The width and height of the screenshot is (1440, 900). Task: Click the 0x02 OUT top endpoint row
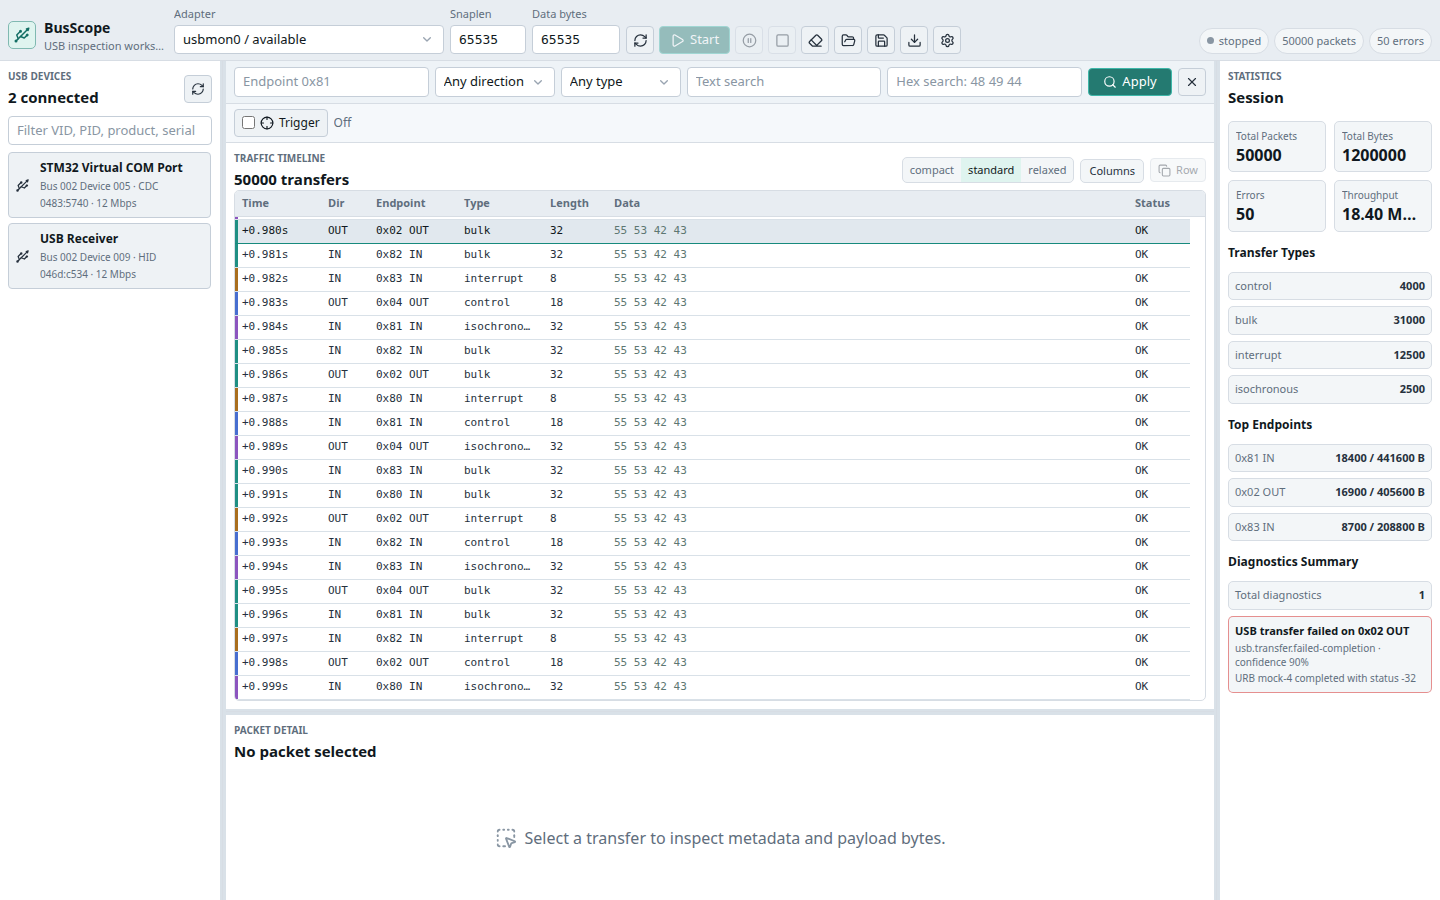1329,492
